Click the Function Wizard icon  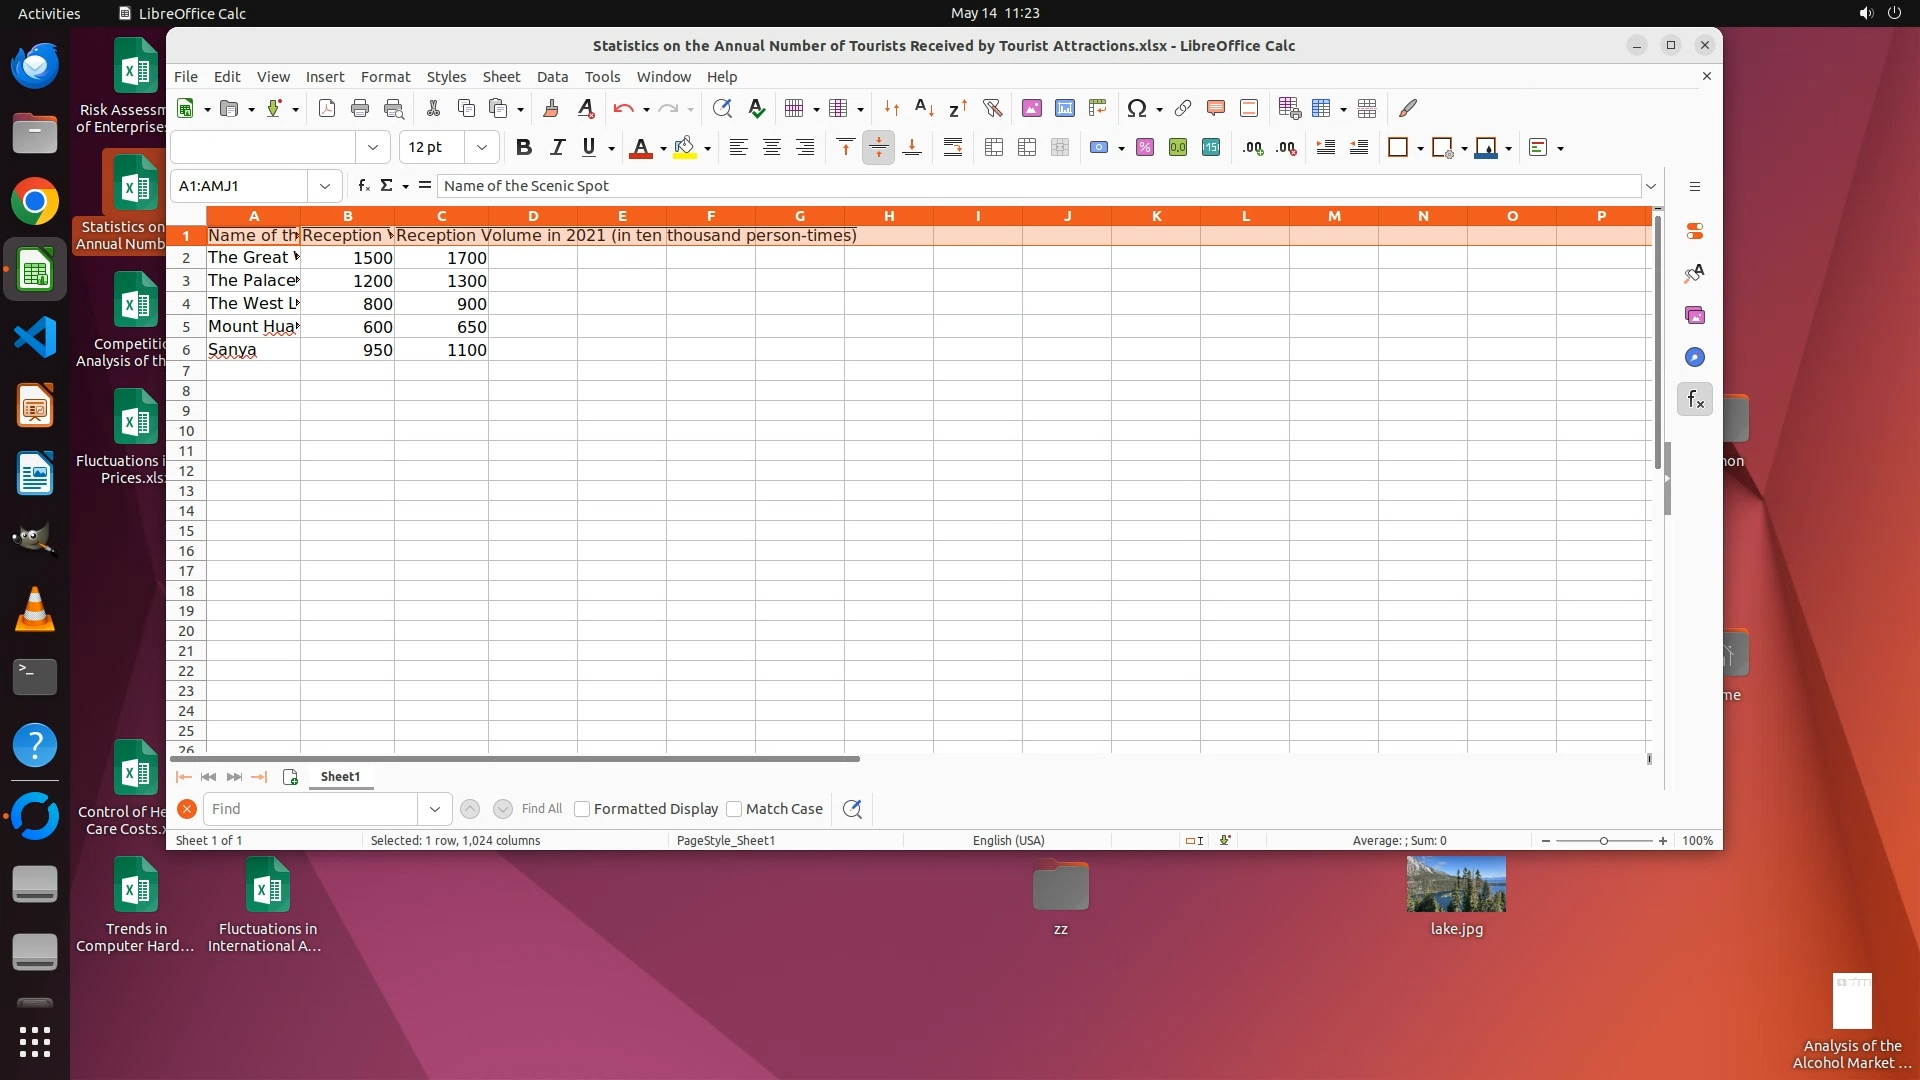click(x=364, y=186)
